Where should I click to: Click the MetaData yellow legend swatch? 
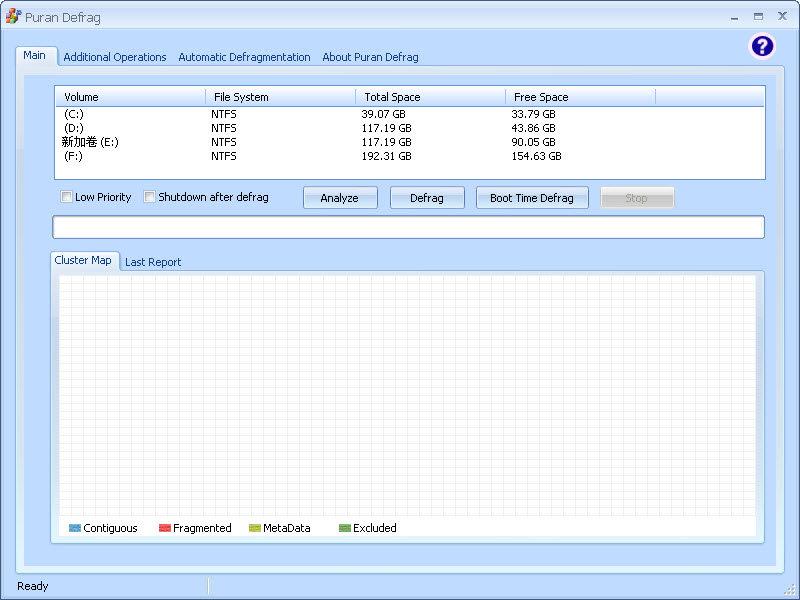(255, 528)
